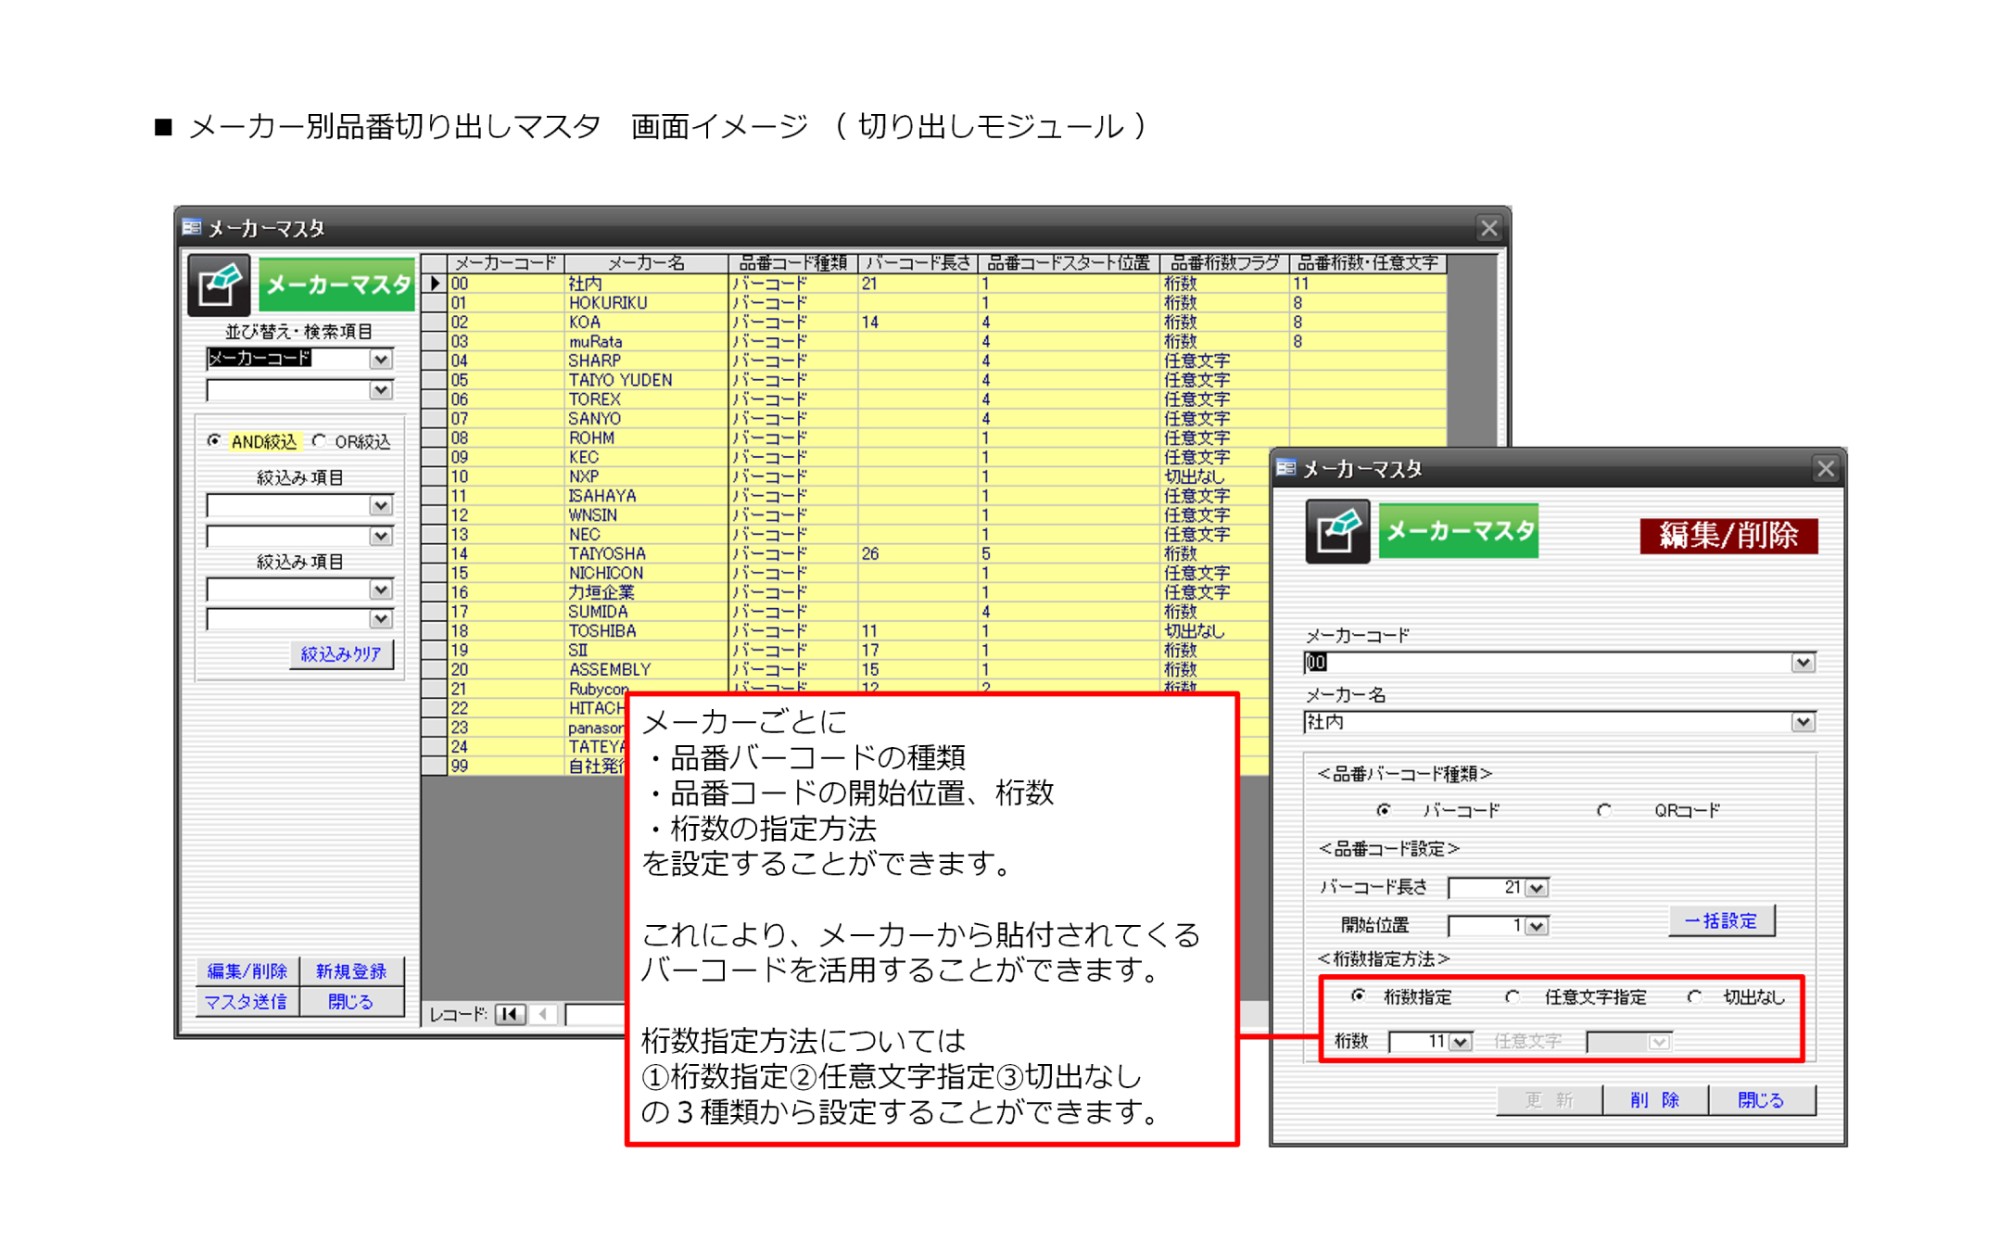Select KOA cell in maker table

tap(647, 322)
